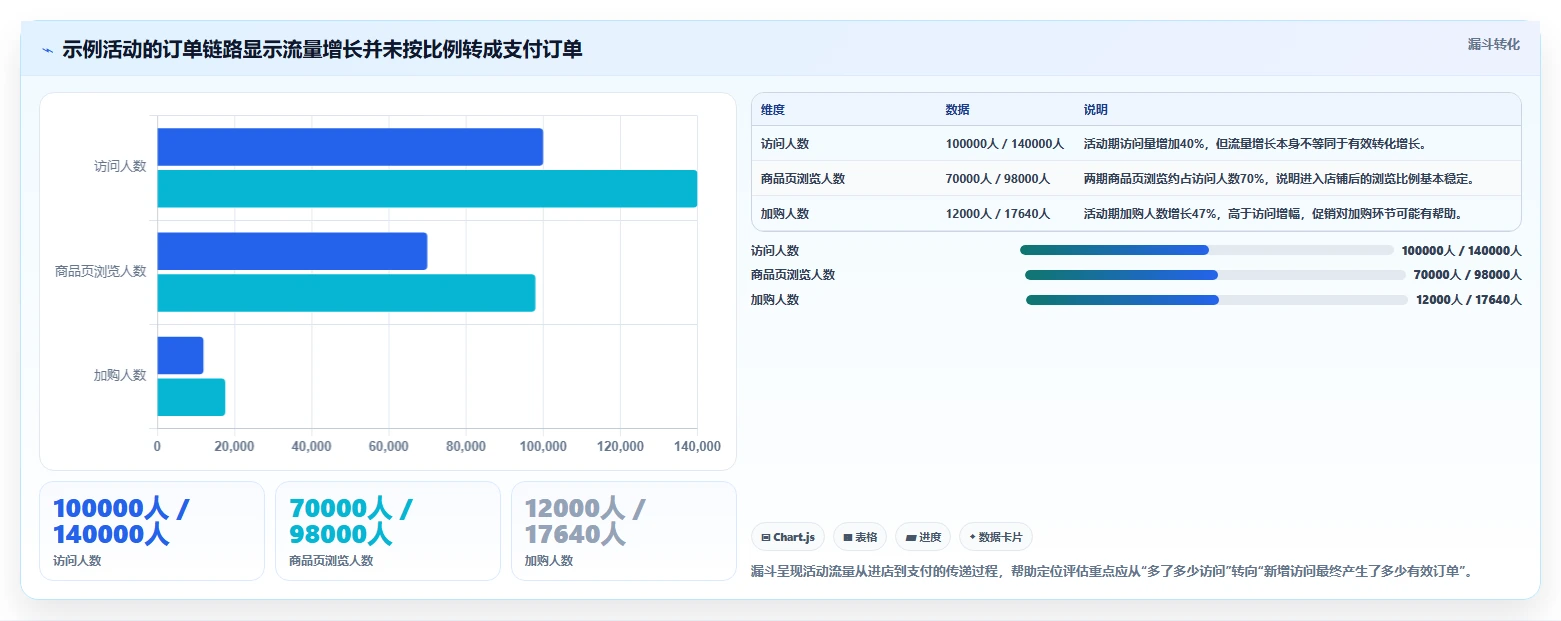Image resolution: width=1561 pixels, height=621 pixels.
Task: Click the 漏斗转化 tag label
Action: 1493,44
